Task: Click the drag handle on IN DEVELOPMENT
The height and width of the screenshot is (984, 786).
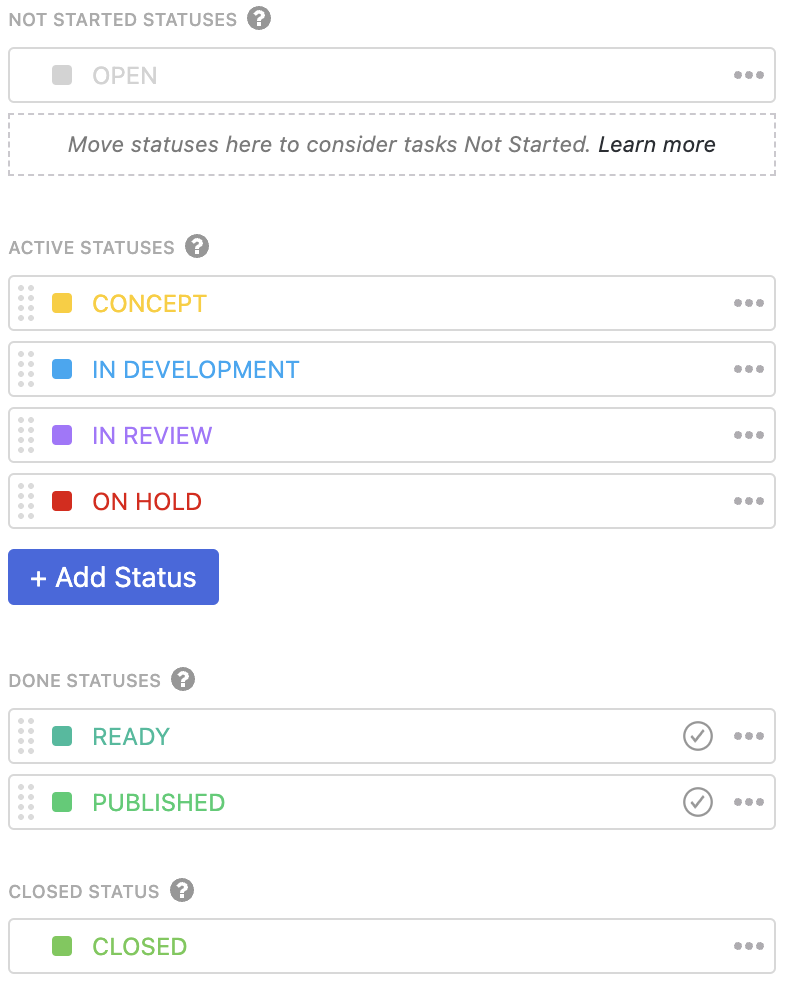Action: tap(27, 368)
